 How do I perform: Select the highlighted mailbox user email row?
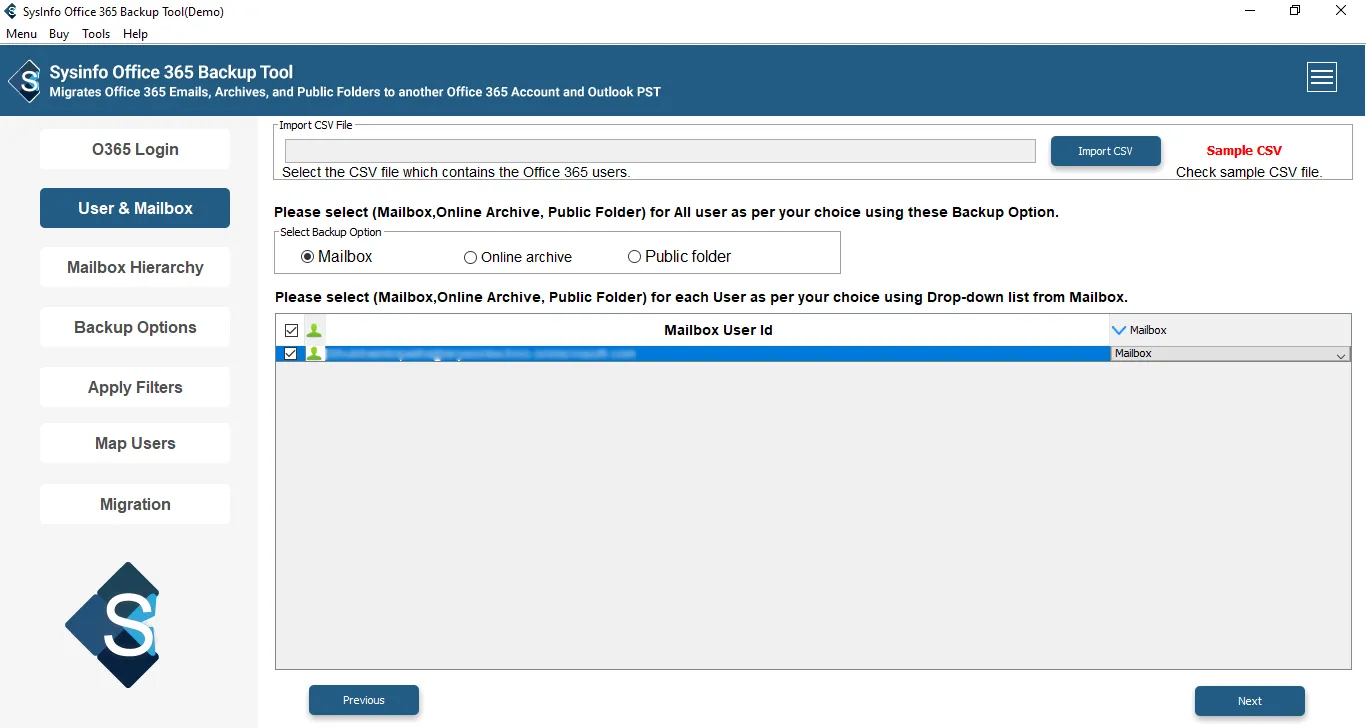point(718,353)
